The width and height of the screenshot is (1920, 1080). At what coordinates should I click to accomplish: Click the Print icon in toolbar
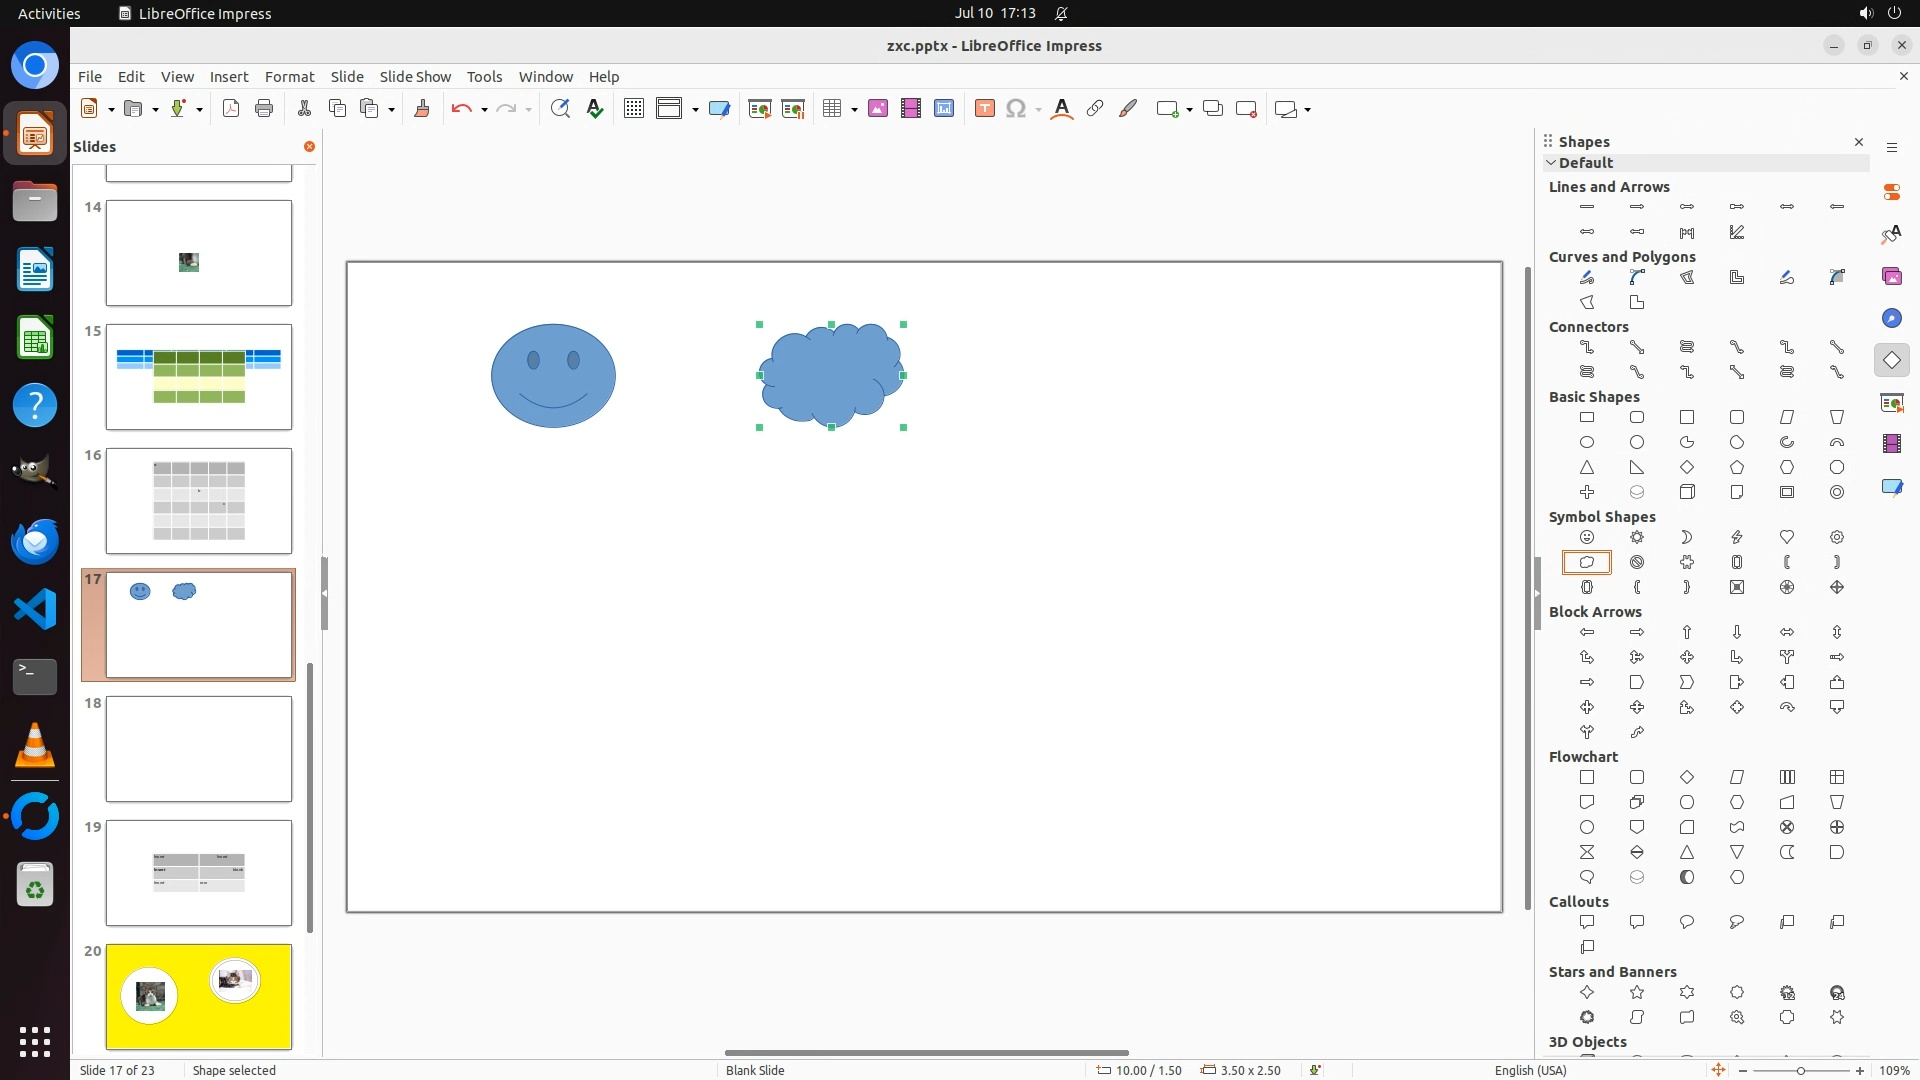(x=264, y=109)
